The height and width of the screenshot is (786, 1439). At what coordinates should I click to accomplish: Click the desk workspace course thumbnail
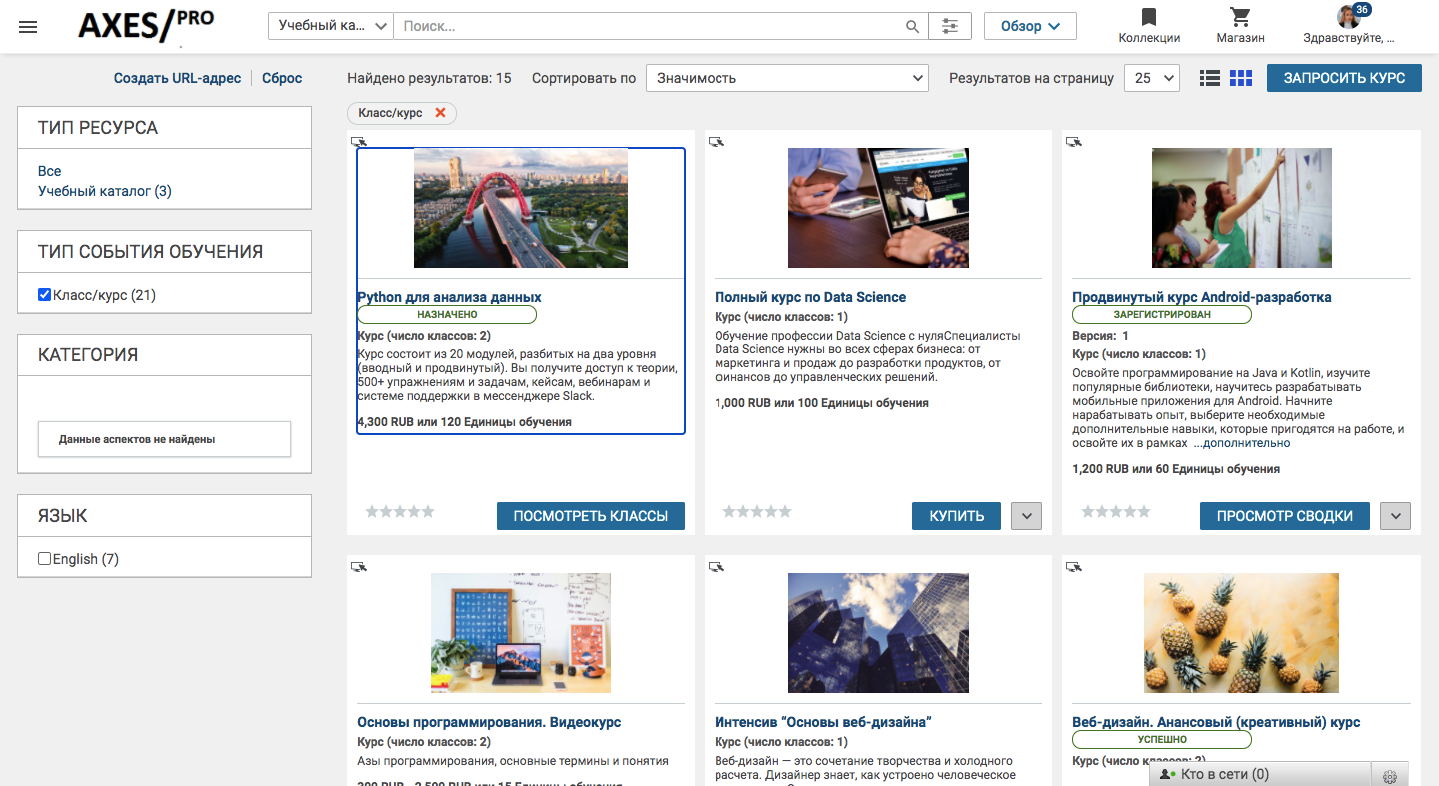coord(521,633)
